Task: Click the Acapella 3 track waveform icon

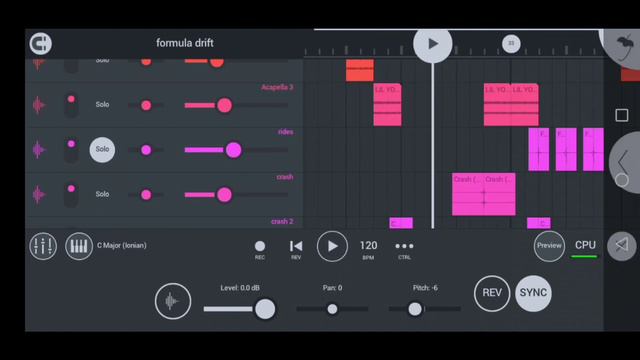Action: click(38, 105)
